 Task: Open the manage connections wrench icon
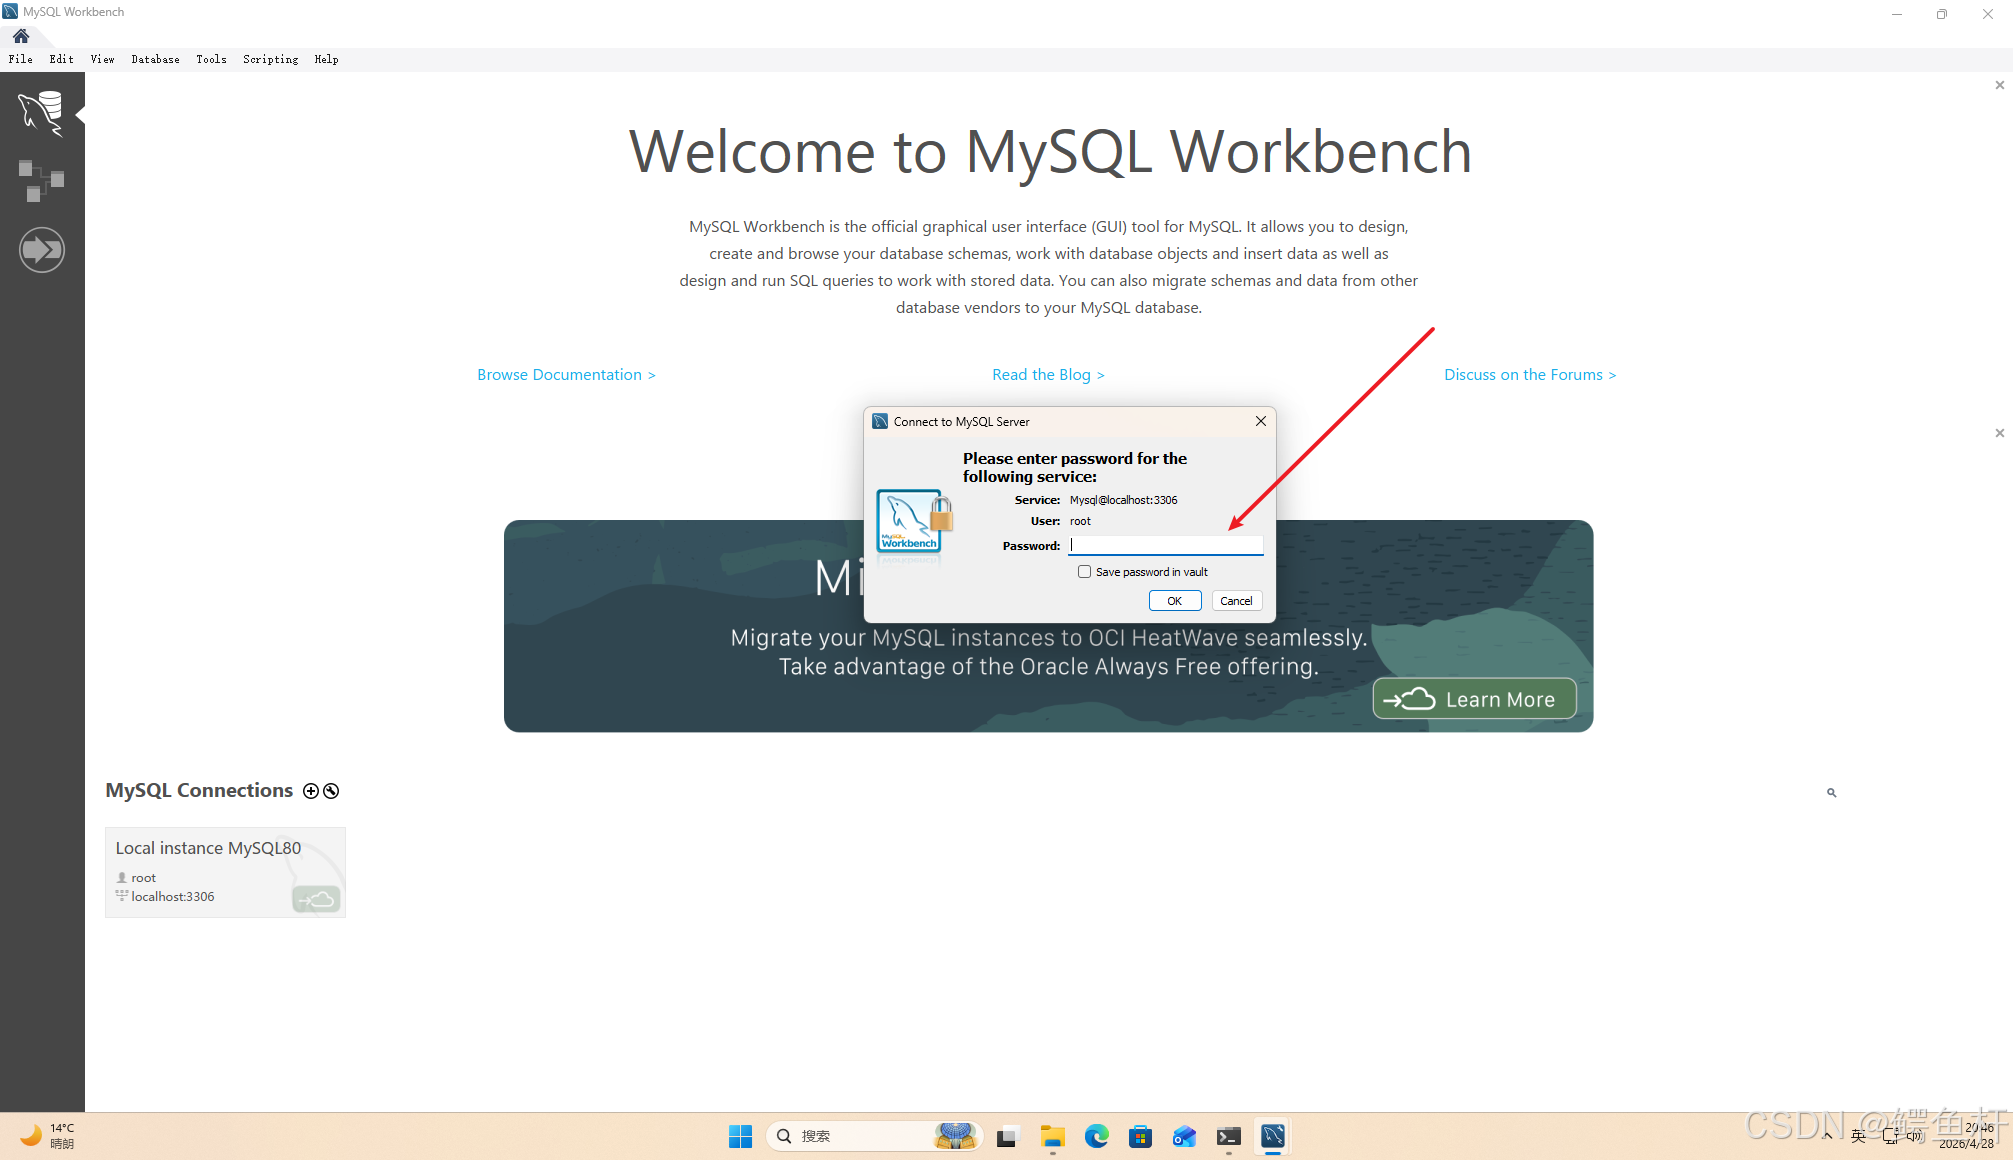pos(331,791)
